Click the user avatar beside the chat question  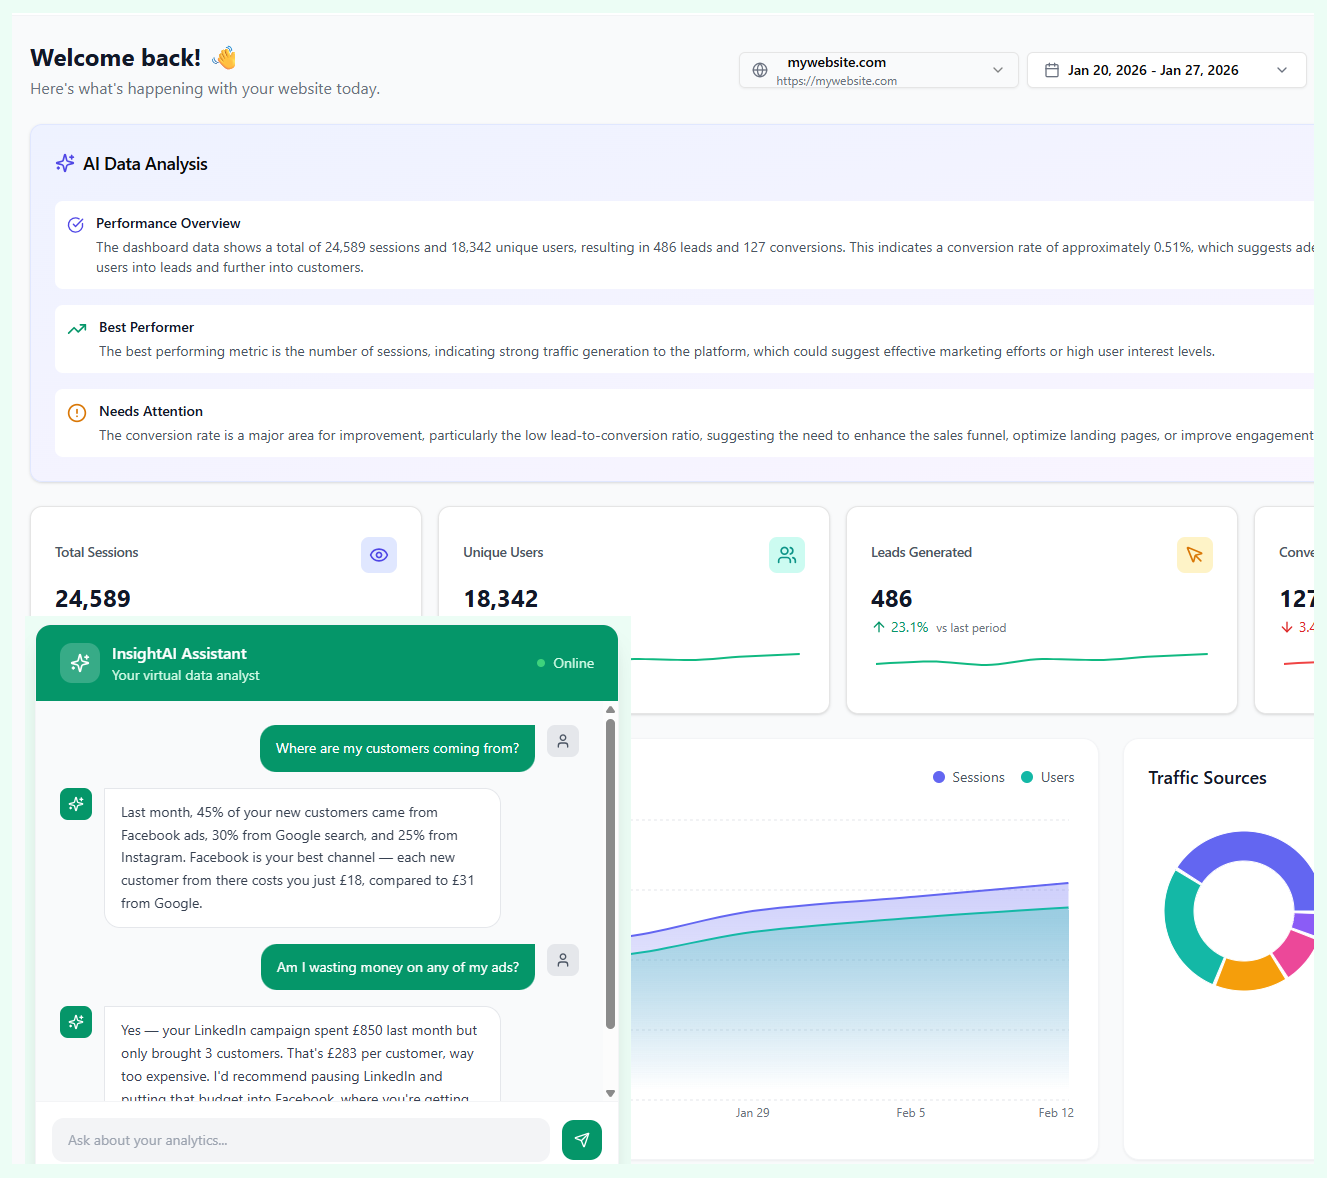(563, 741)
